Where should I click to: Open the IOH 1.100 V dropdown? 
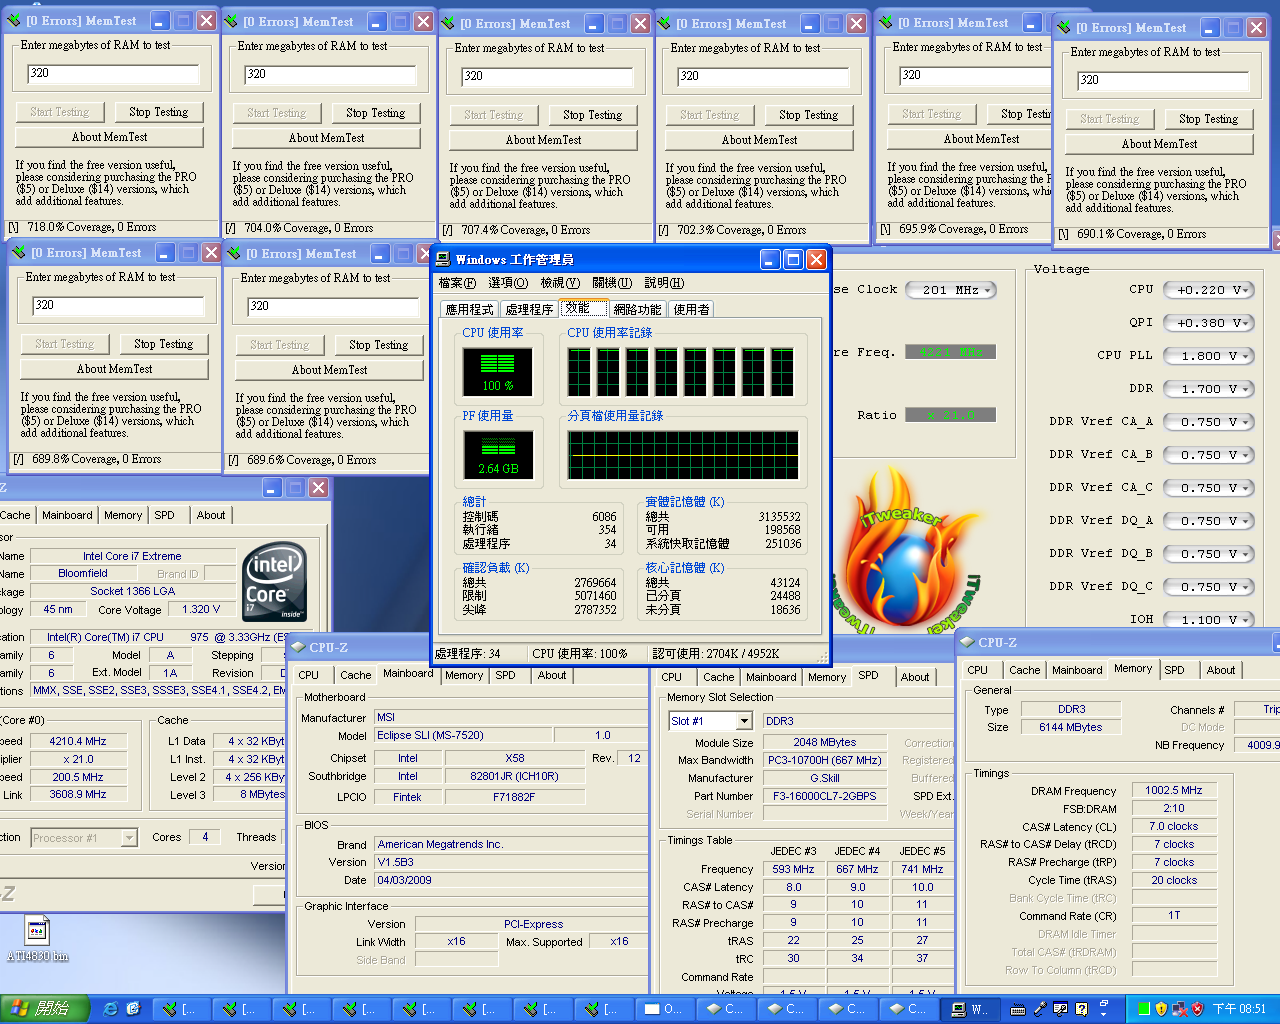click(x=1208, y=620)
